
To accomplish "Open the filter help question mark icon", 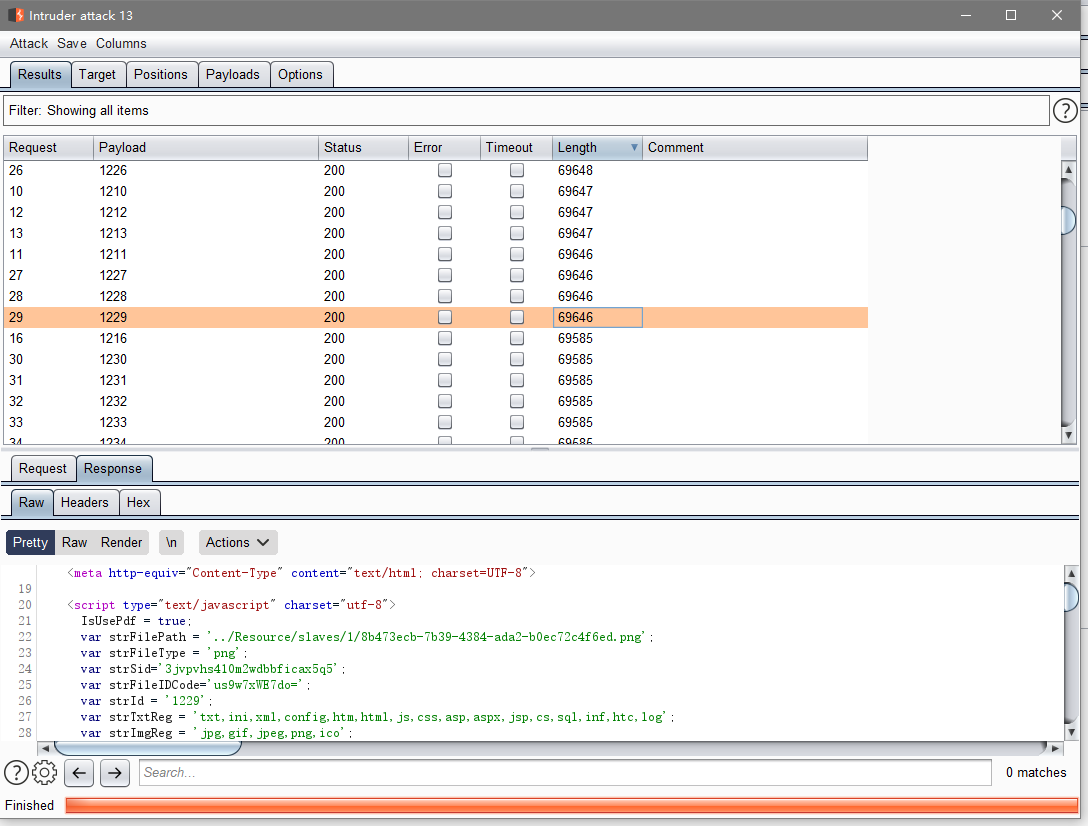I will (x=1066, y=111).
